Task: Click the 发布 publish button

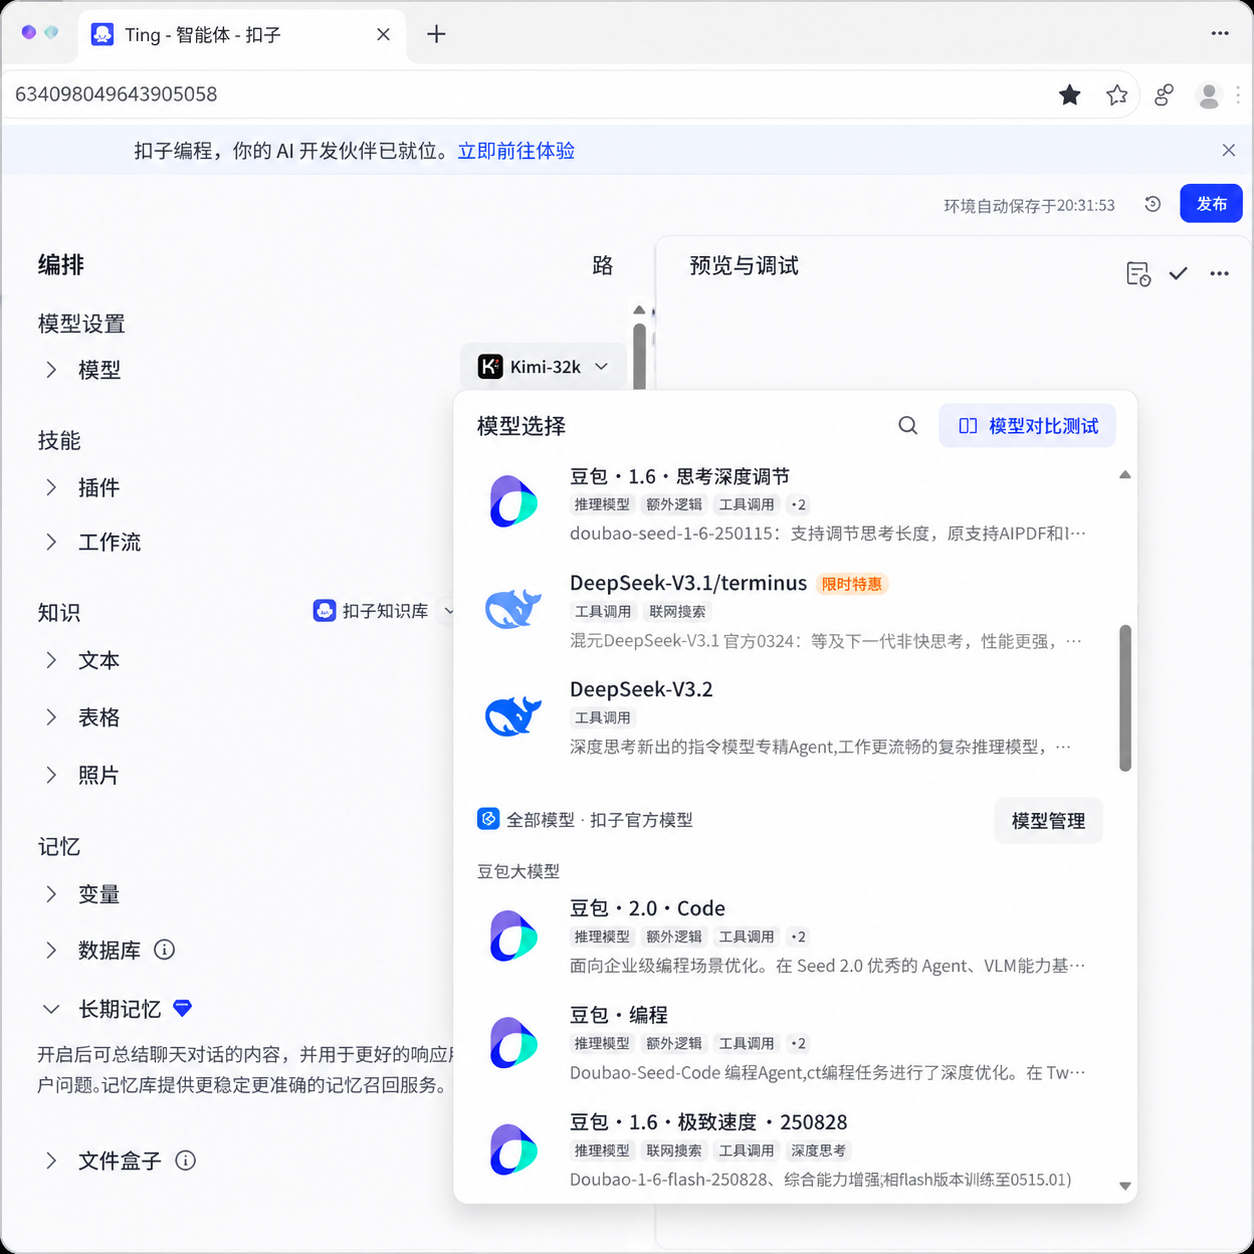Action: tap(1211, 203)
